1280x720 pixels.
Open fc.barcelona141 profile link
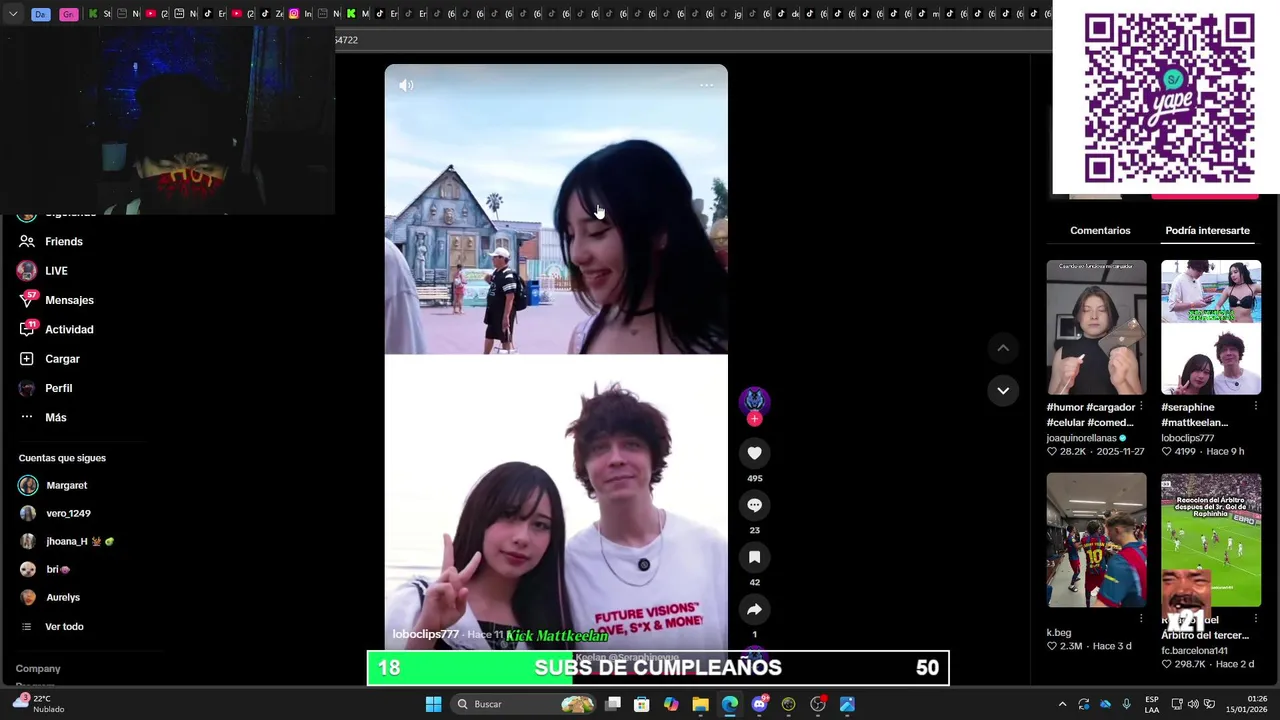pos(1194,651)
